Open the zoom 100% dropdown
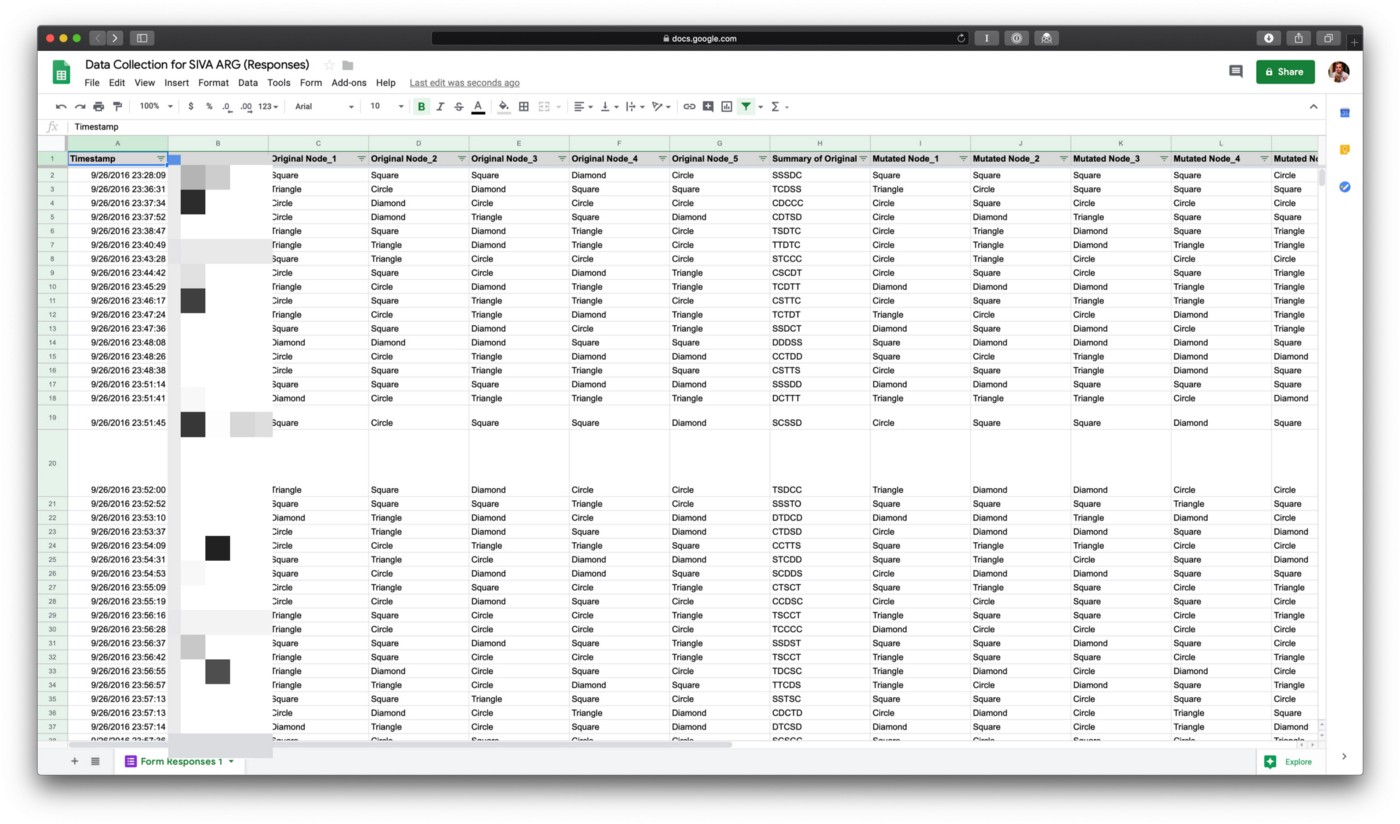 pos(155,106)
